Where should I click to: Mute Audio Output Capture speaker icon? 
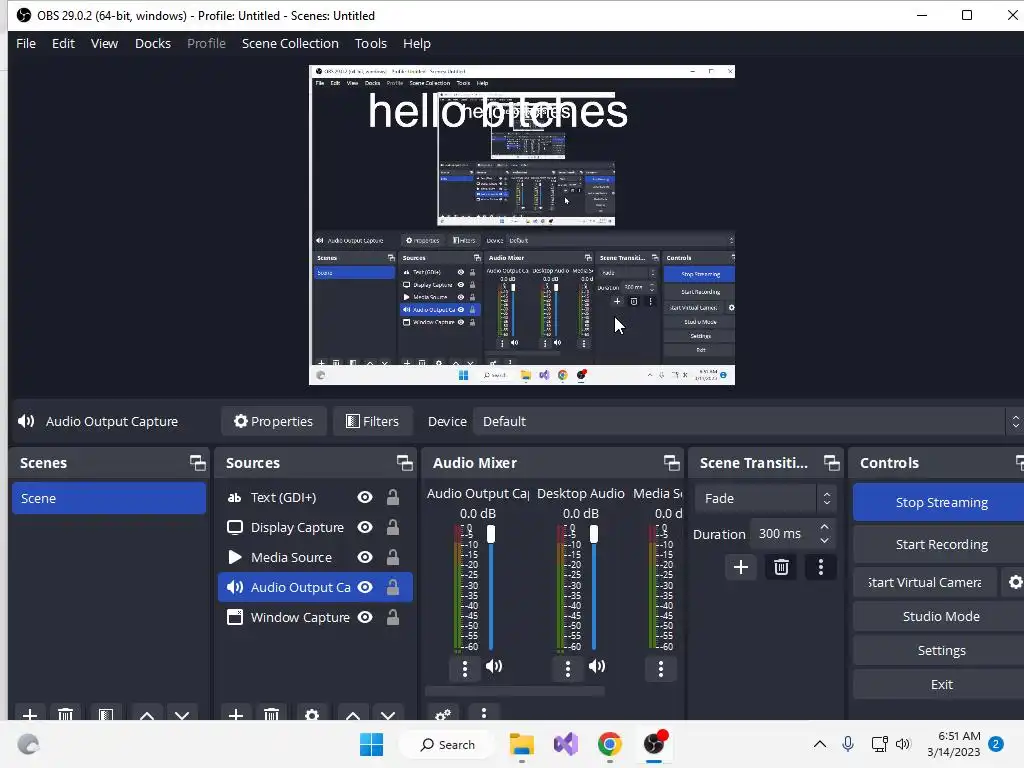[x=494, y=666]
